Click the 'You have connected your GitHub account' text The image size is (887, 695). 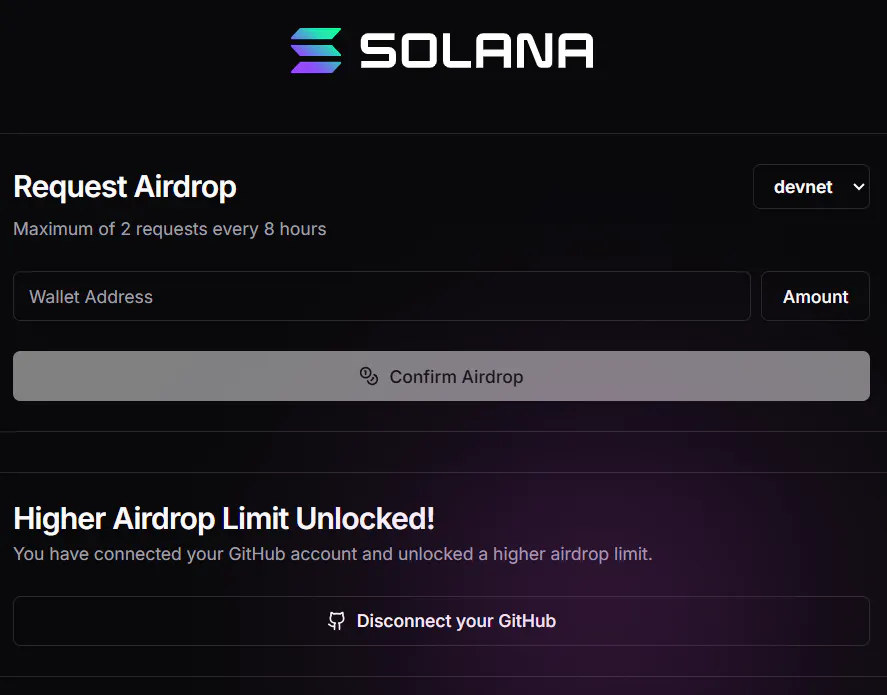coord(333,554)
